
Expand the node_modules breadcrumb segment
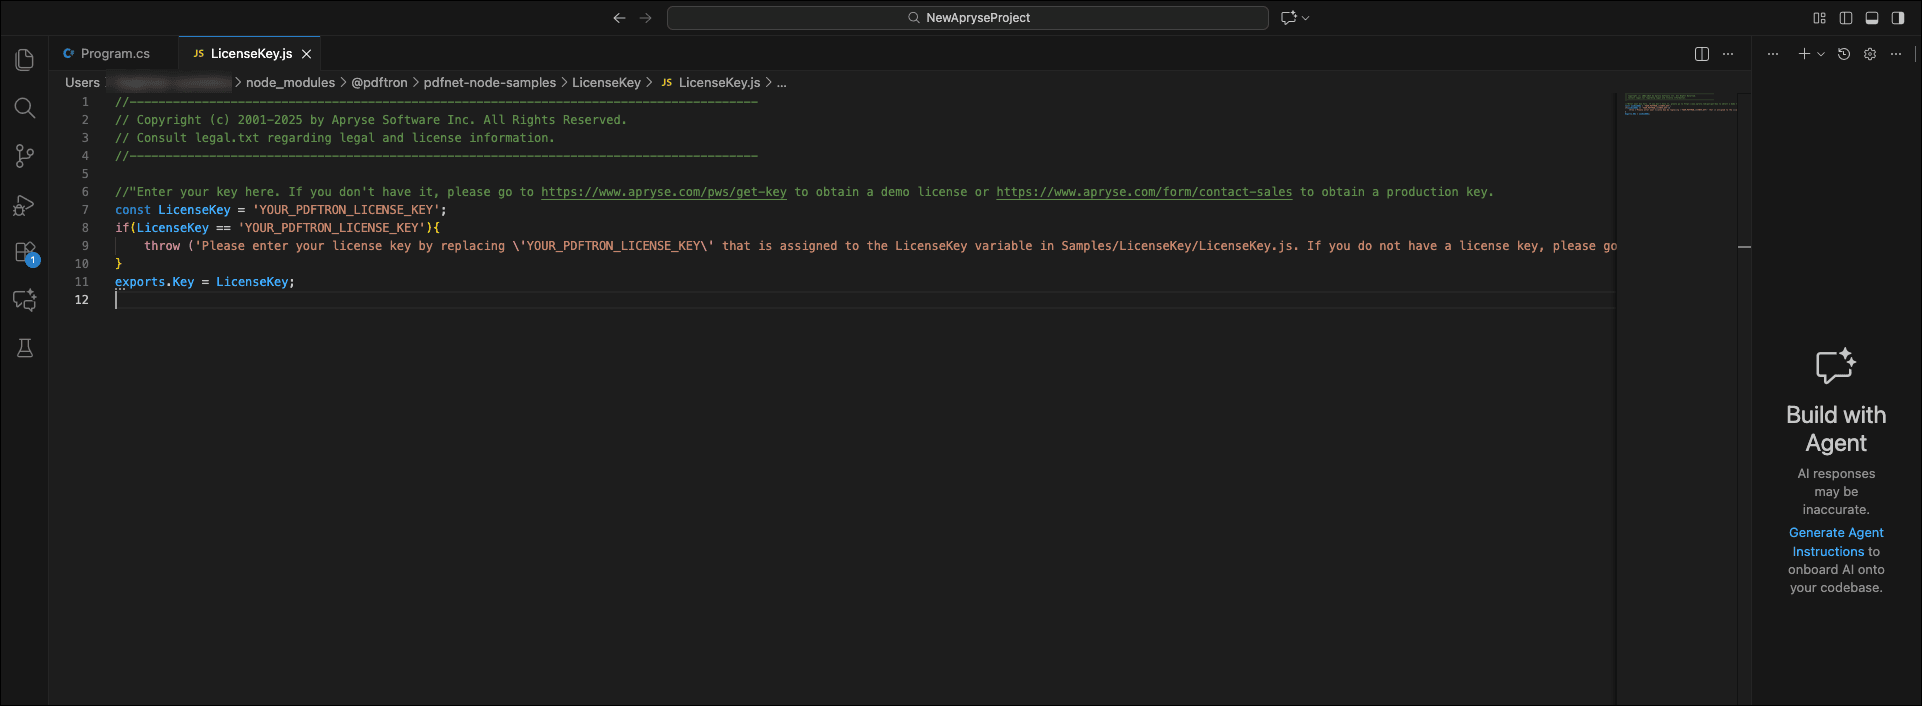[x=290, y=83]
